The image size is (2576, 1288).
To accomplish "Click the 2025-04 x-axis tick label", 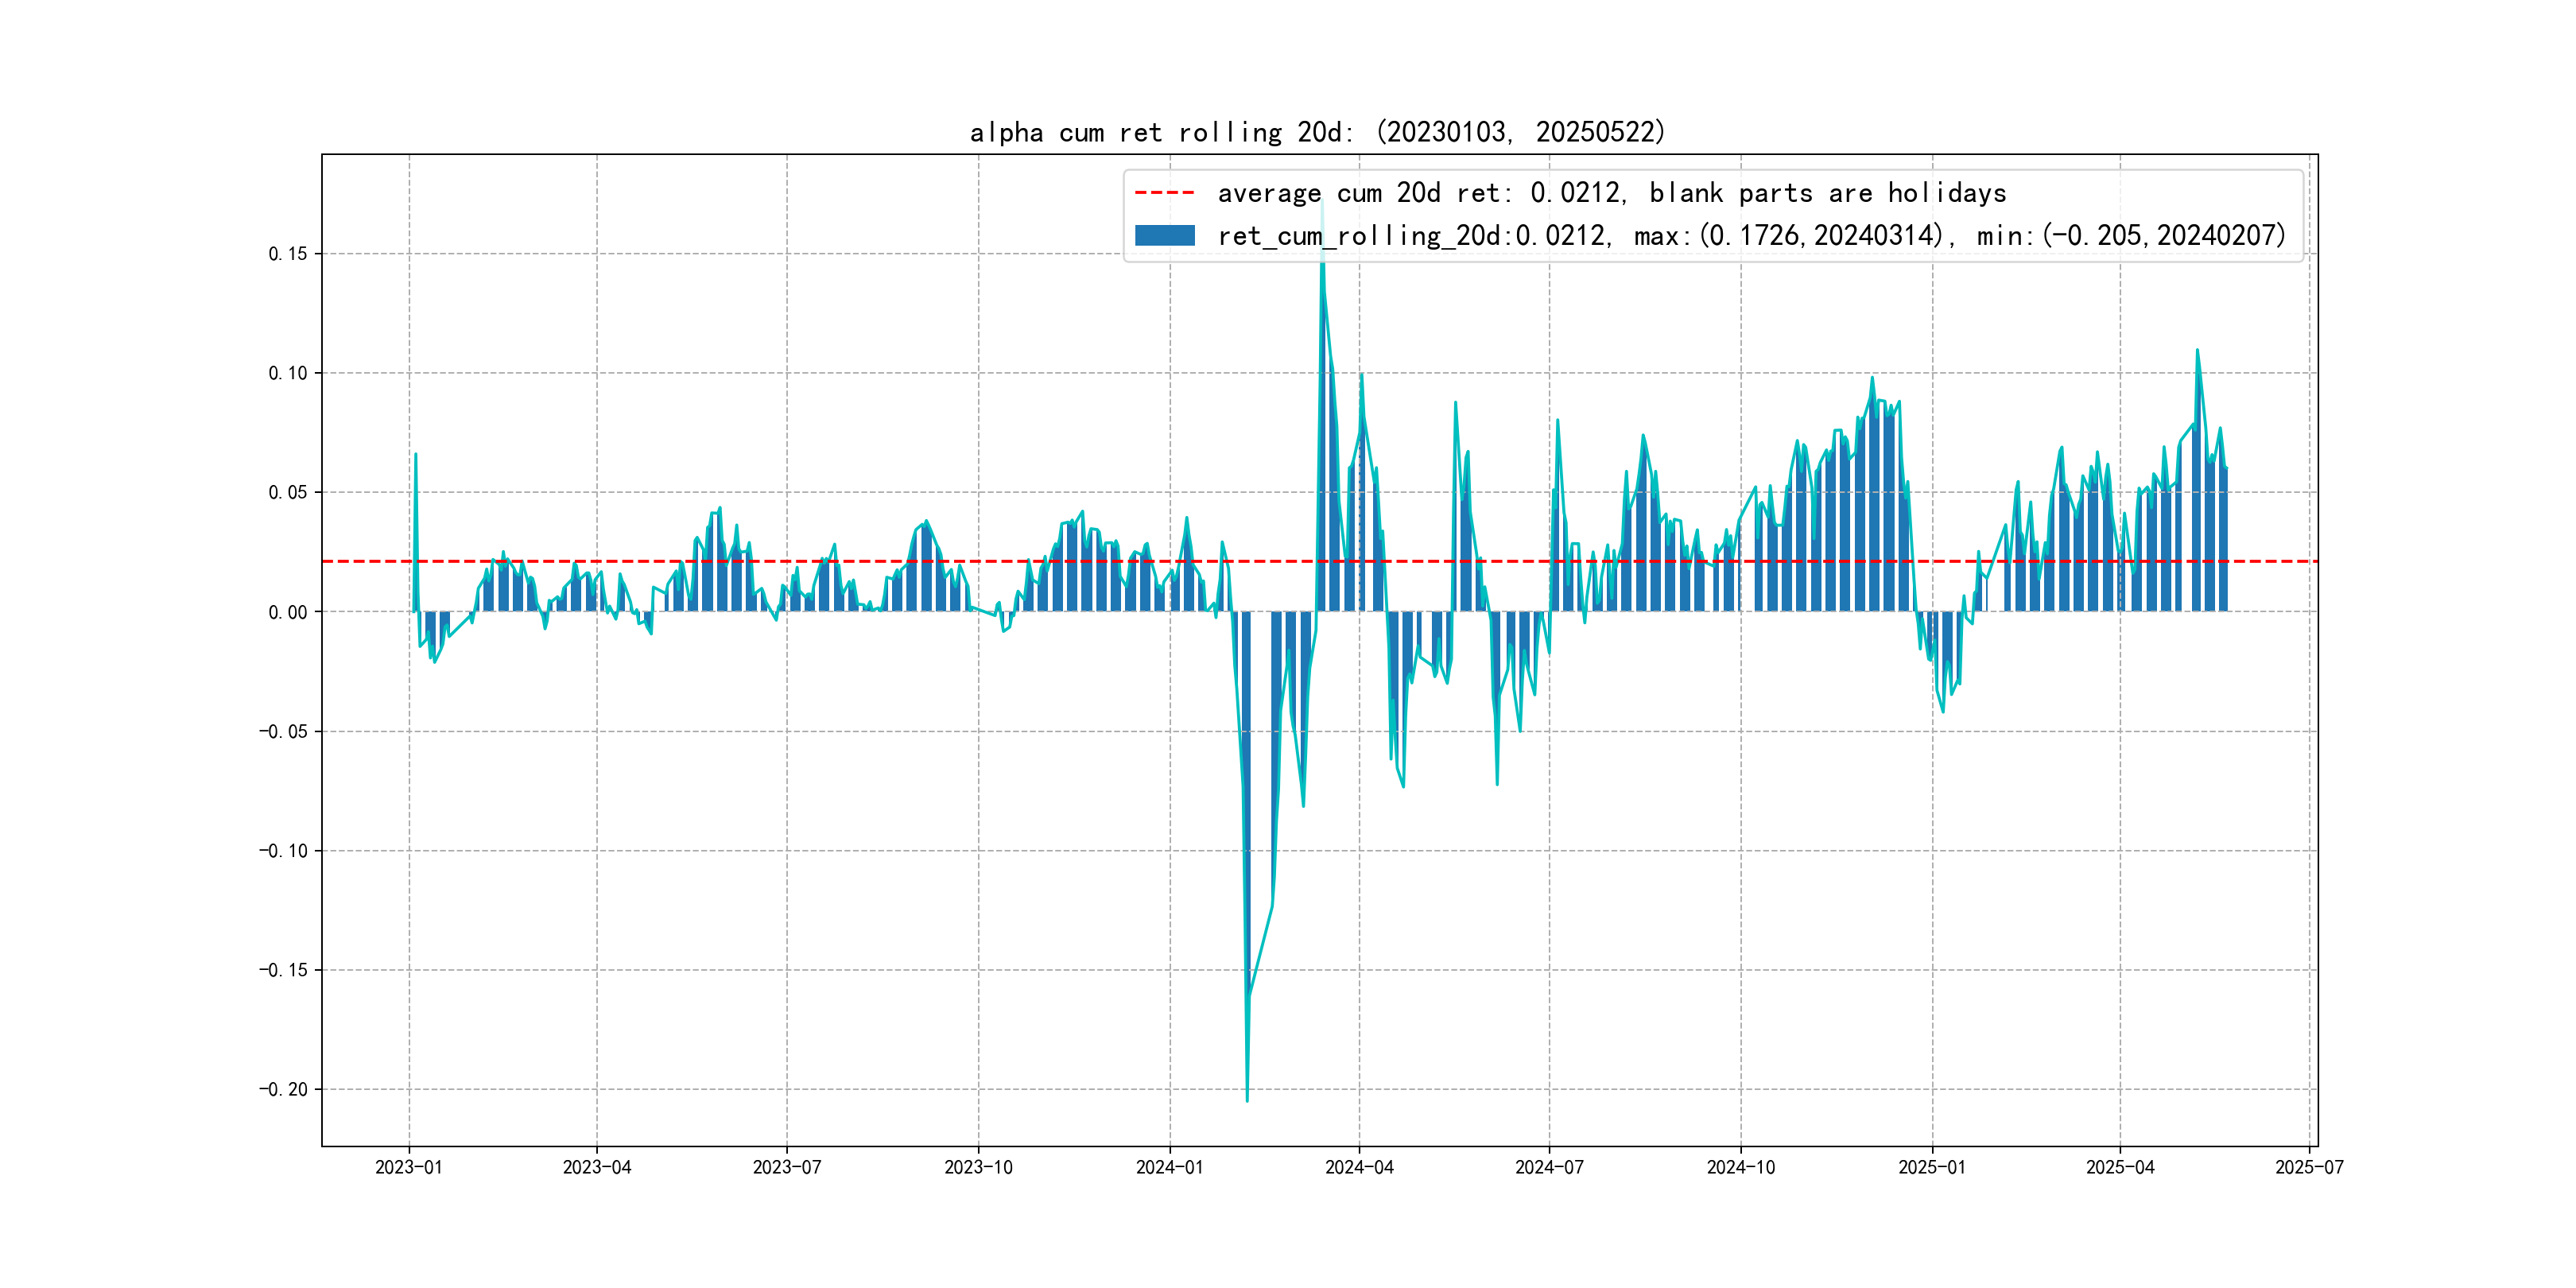I will [x=2120, y=1167].
